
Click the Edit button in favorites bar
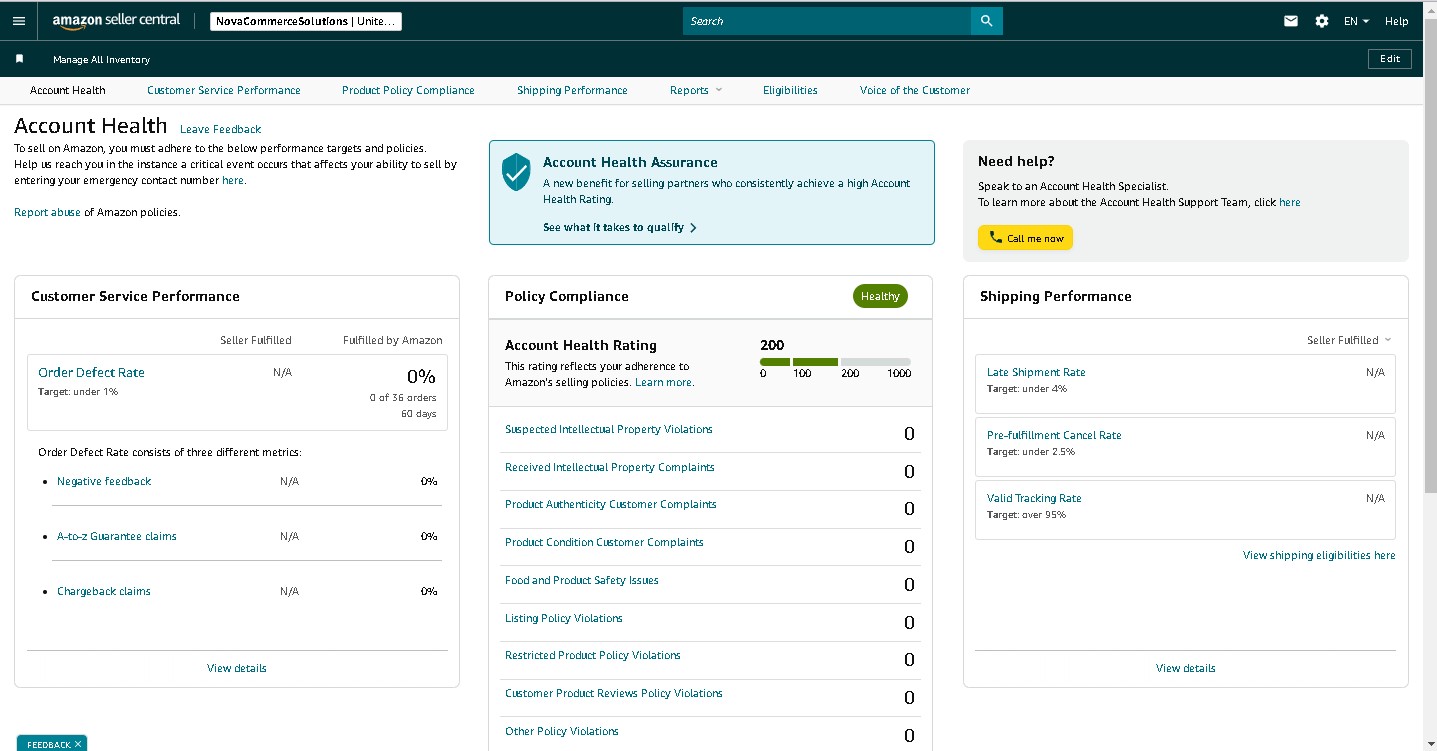(1390, 59)
